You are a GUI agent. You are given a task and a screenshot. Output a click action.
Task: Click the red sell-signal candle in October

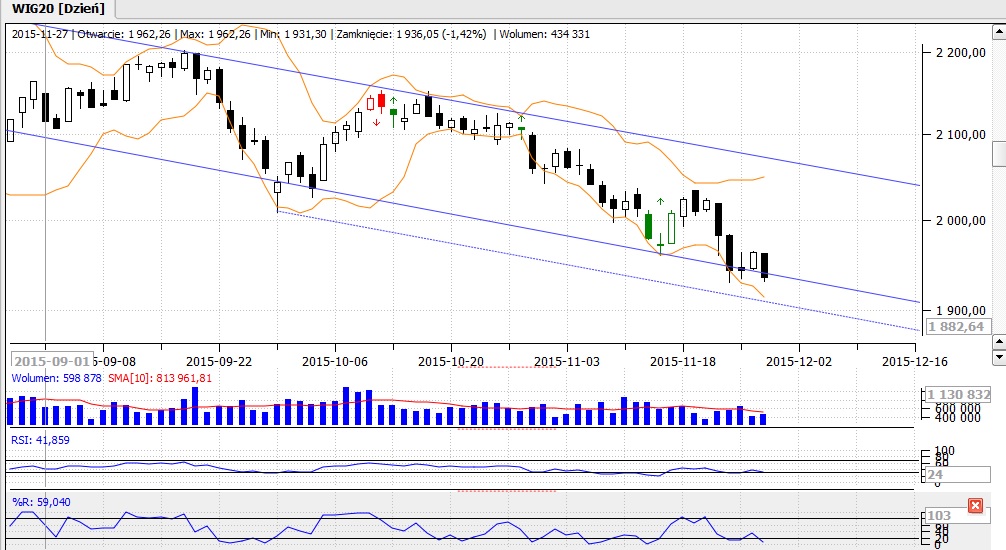(x=381, y=101)
